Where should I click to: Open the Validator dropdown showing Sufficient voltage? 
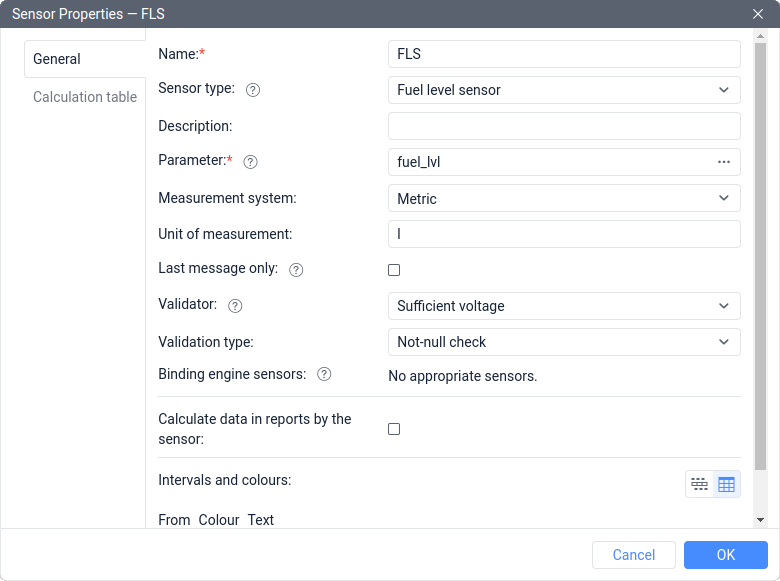pyautogui.click(x=563, y=306)
